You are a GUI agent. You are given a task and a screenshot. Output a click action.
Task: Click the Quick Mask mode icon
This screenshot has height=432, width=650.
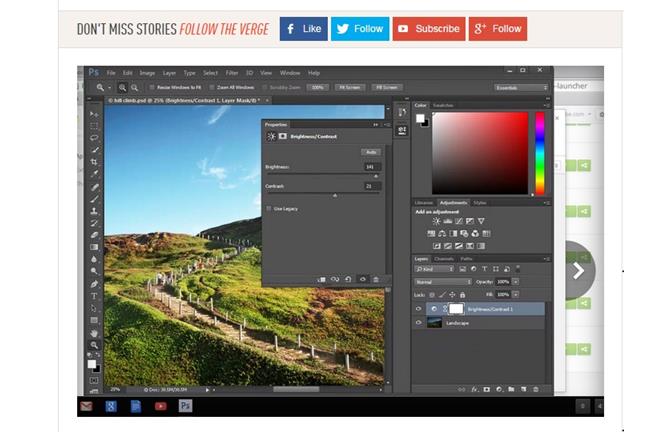click(x=95, y=380)
